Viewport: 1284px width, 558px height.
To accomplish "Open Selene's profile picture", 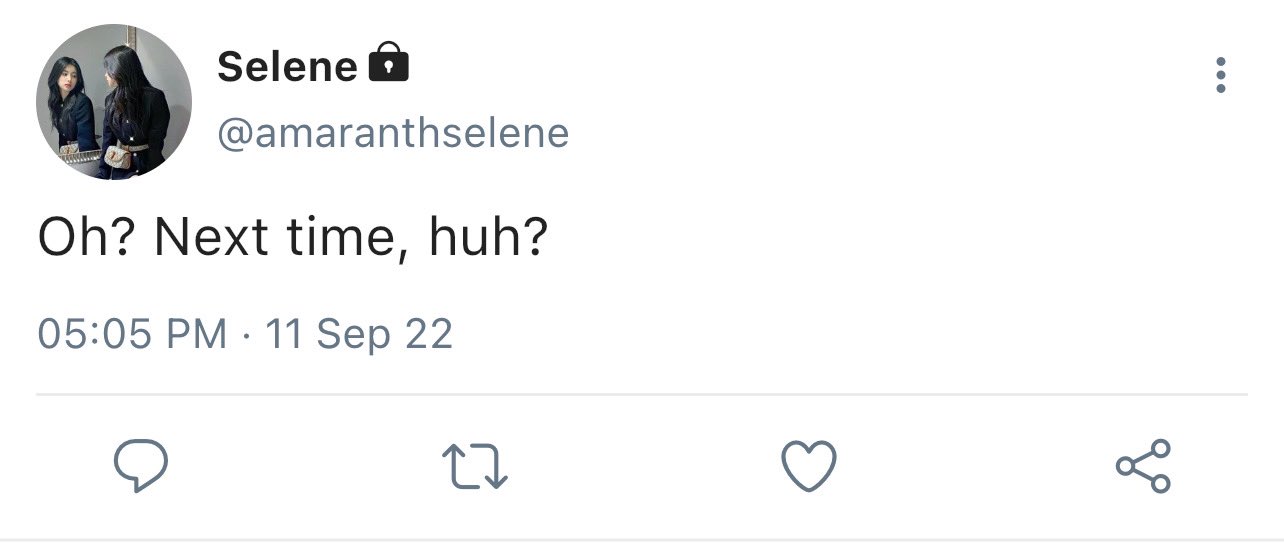I will point(113,102).
